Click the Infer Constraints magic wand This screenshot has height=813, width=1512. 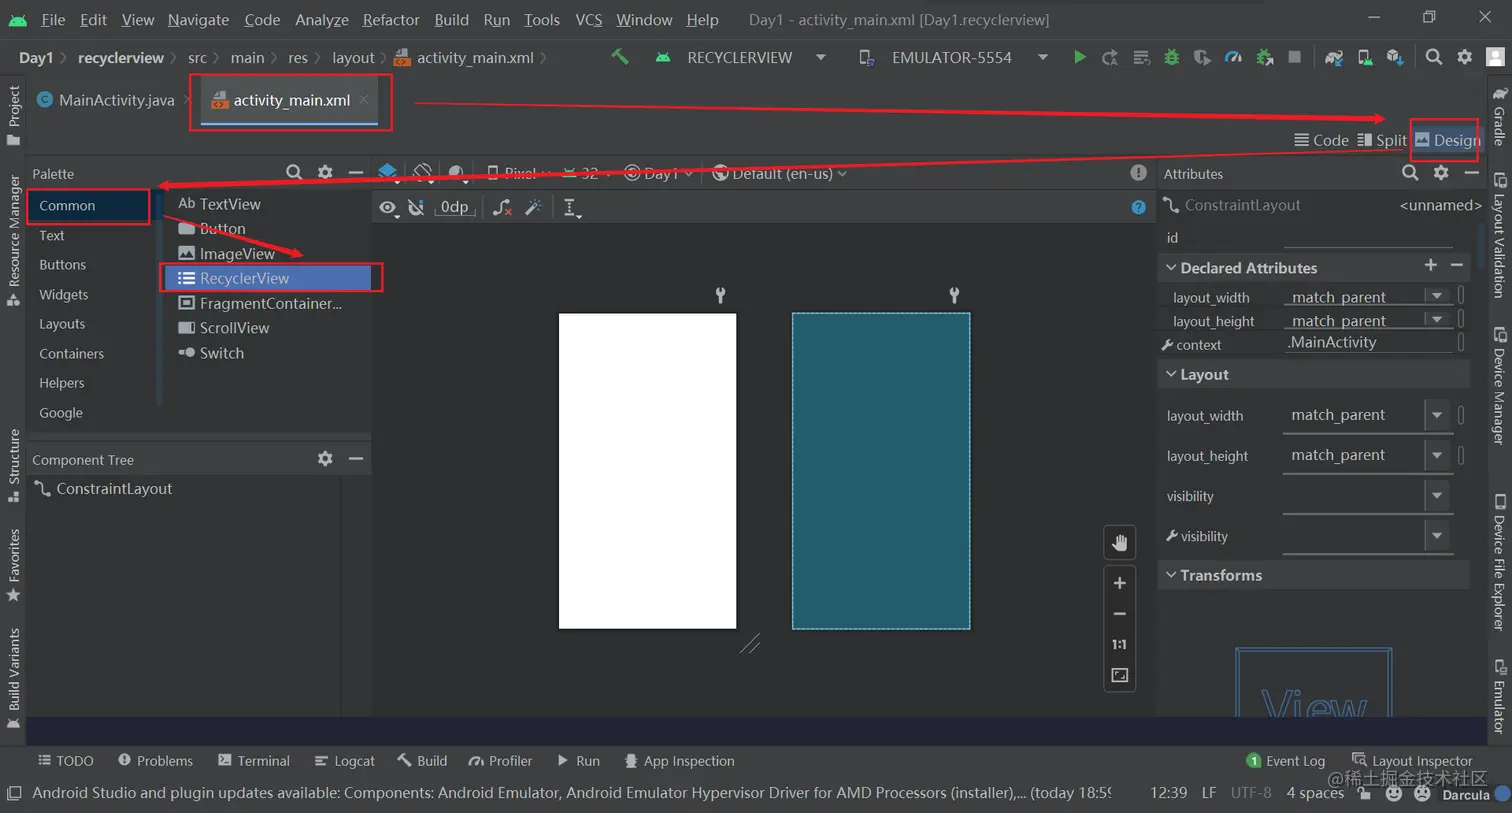click(x=534, y=208)
